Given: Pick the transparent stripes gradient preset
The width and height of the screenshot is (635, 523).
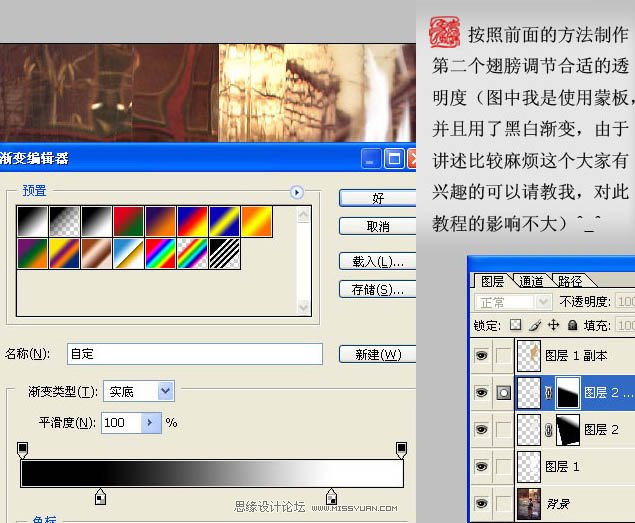Looking at the screenshot, I should 225,254.
